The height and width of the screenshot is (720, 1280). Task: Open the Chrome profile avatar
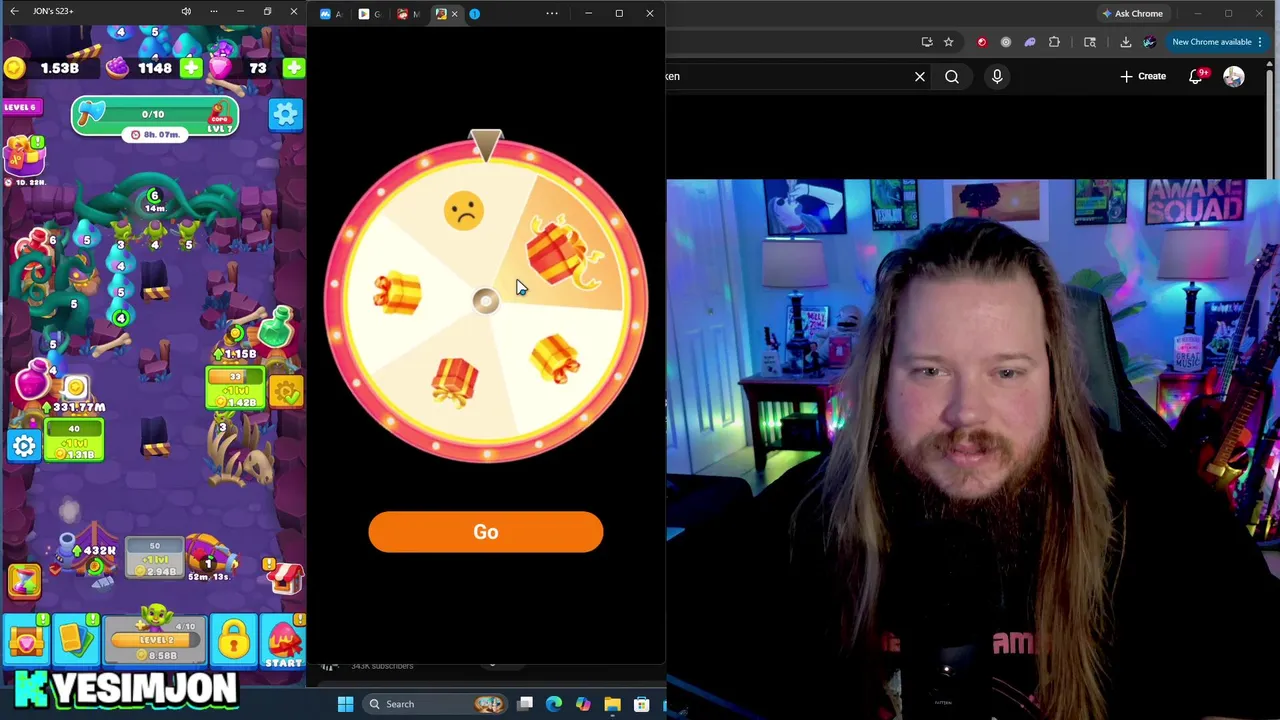coord(1149,42)
